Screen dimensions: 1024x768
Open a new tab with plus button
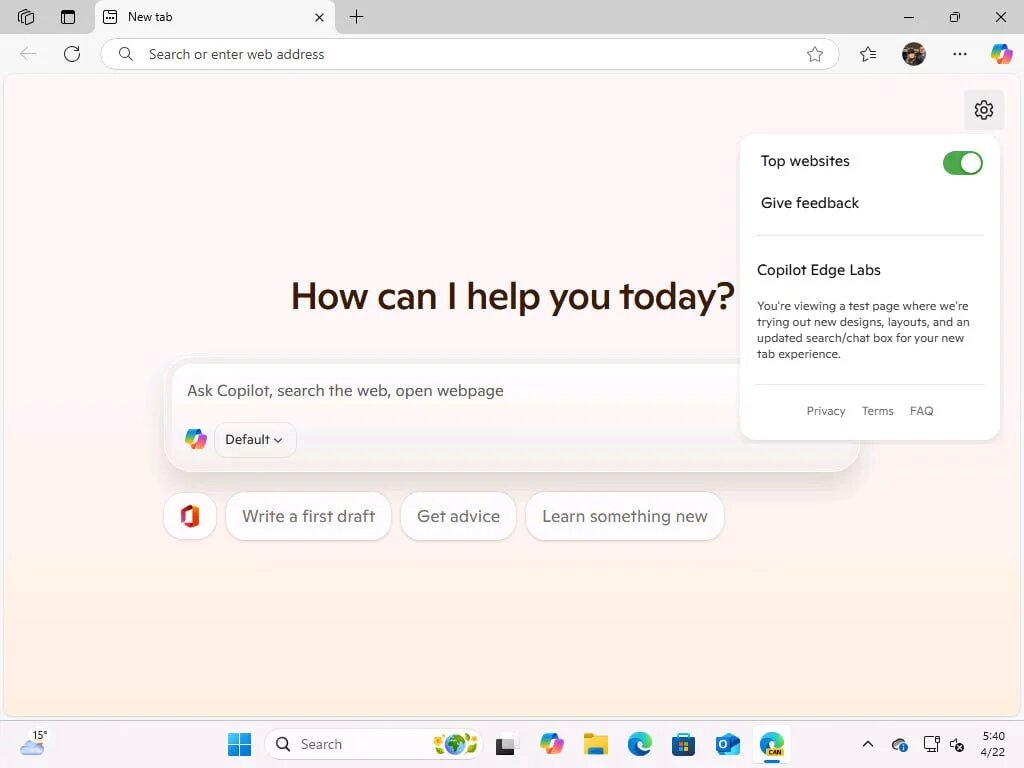tap(357, 17)
